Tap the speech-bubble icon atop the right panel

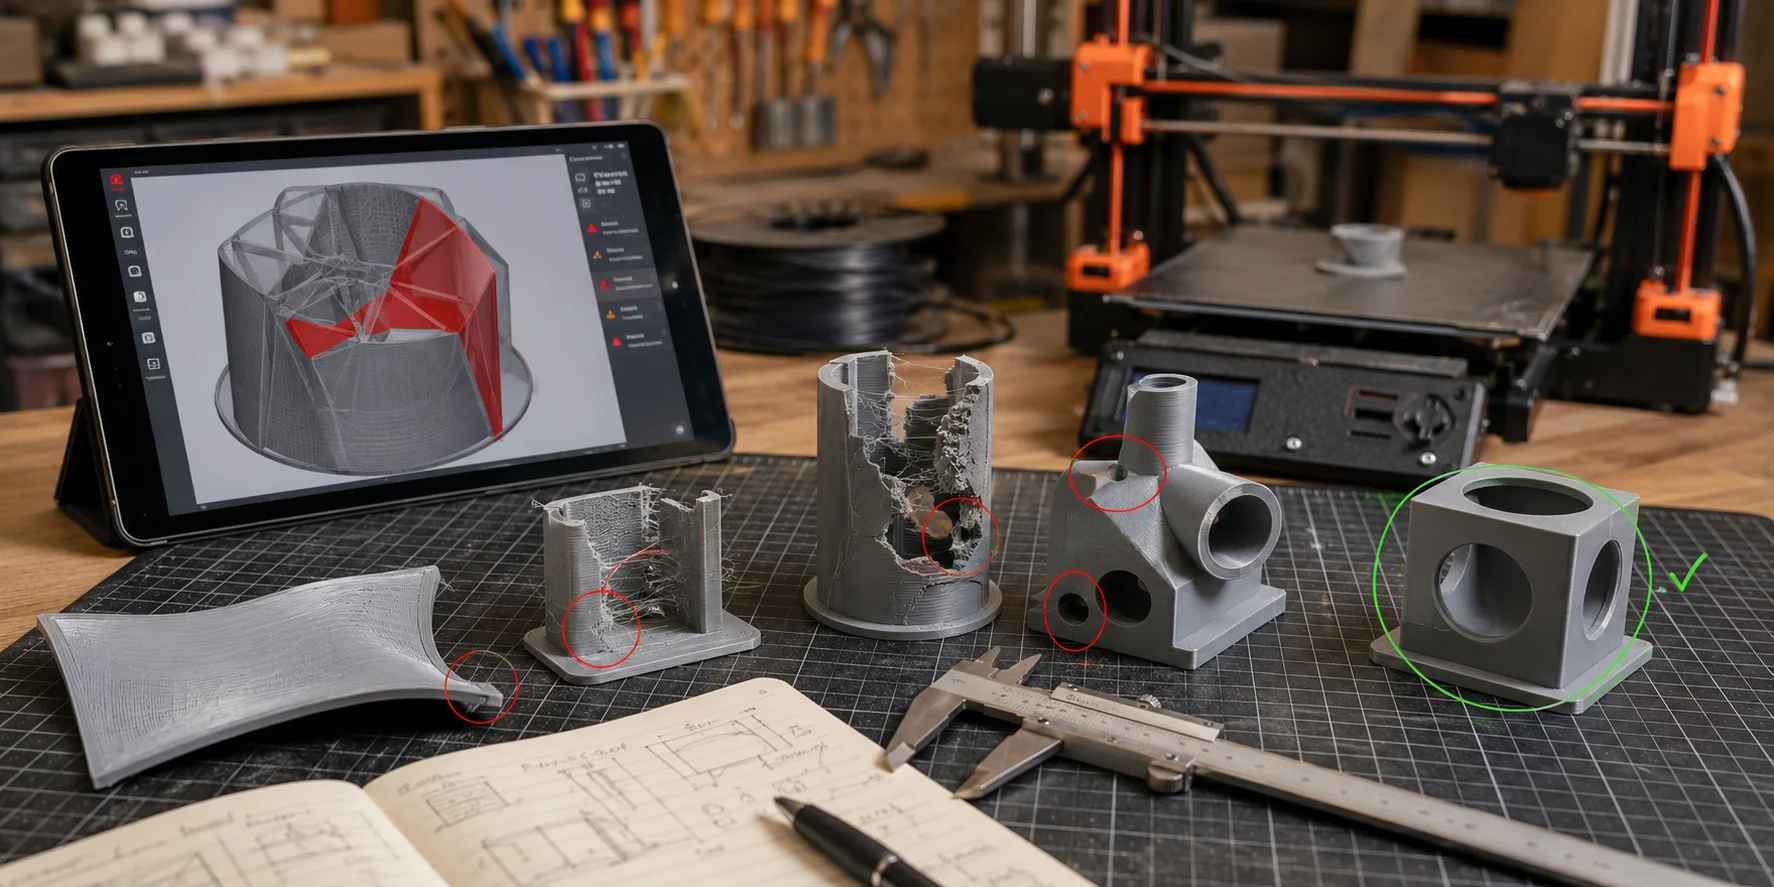(581, 177)
